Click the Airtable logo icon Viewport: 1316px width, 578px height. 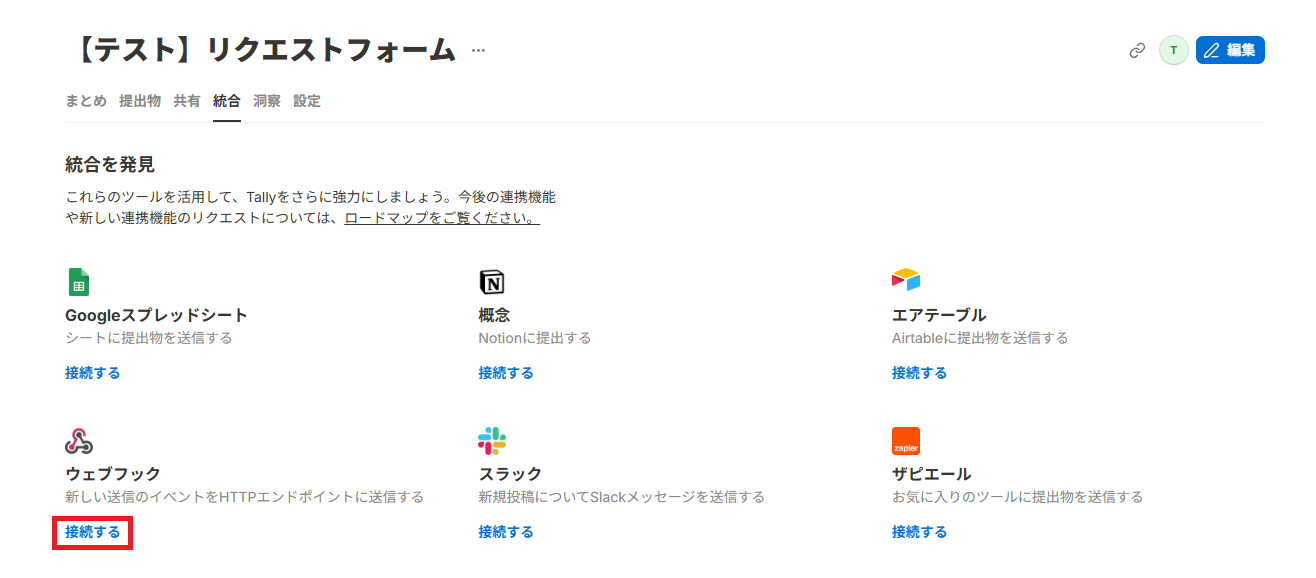[x=906, y=279]
